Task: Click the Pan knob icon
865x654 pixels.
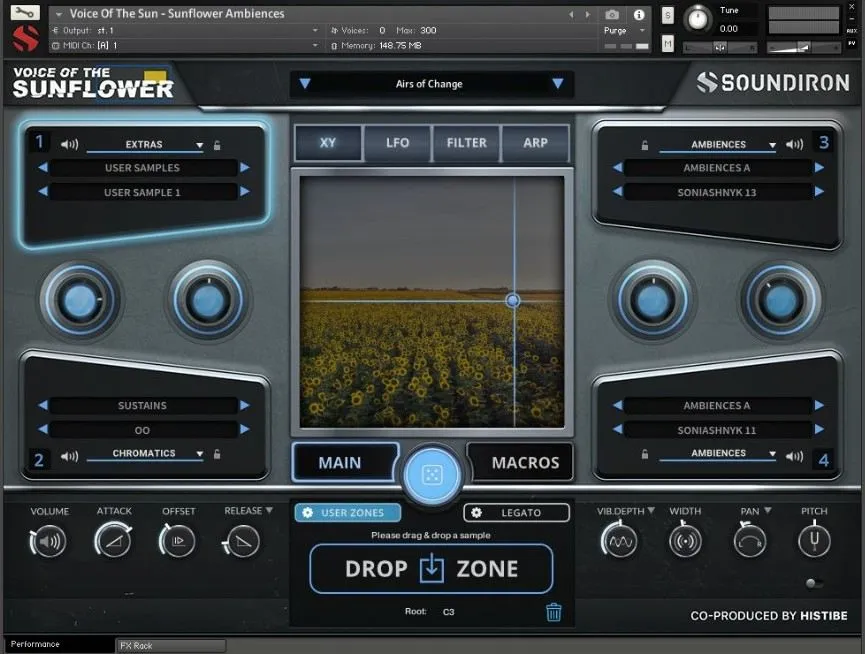Action: tap(750, 541)
